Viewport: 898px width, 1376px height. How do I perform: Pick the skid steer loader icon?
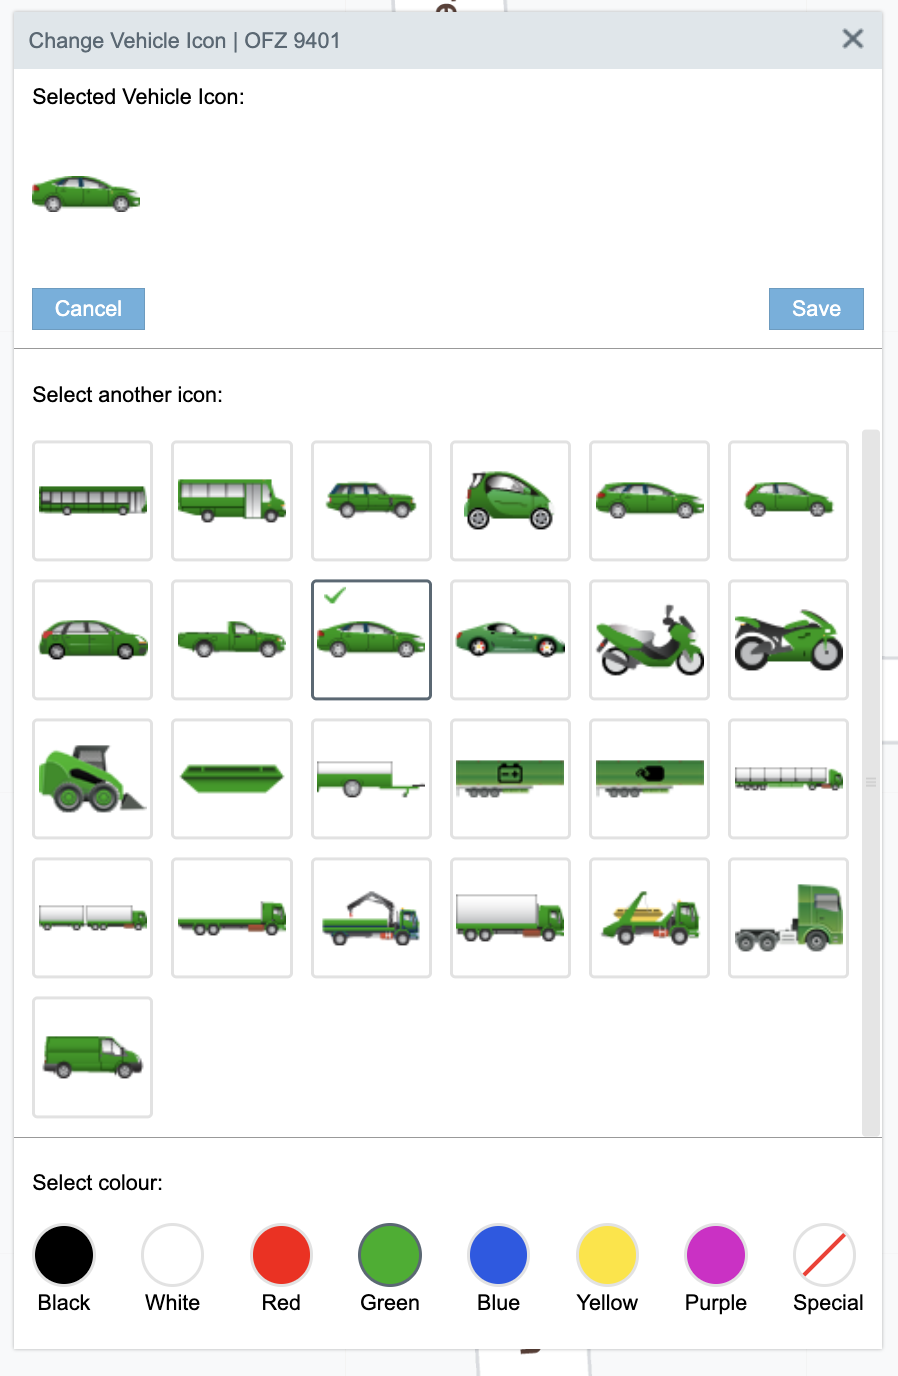(x=92, y=778)
